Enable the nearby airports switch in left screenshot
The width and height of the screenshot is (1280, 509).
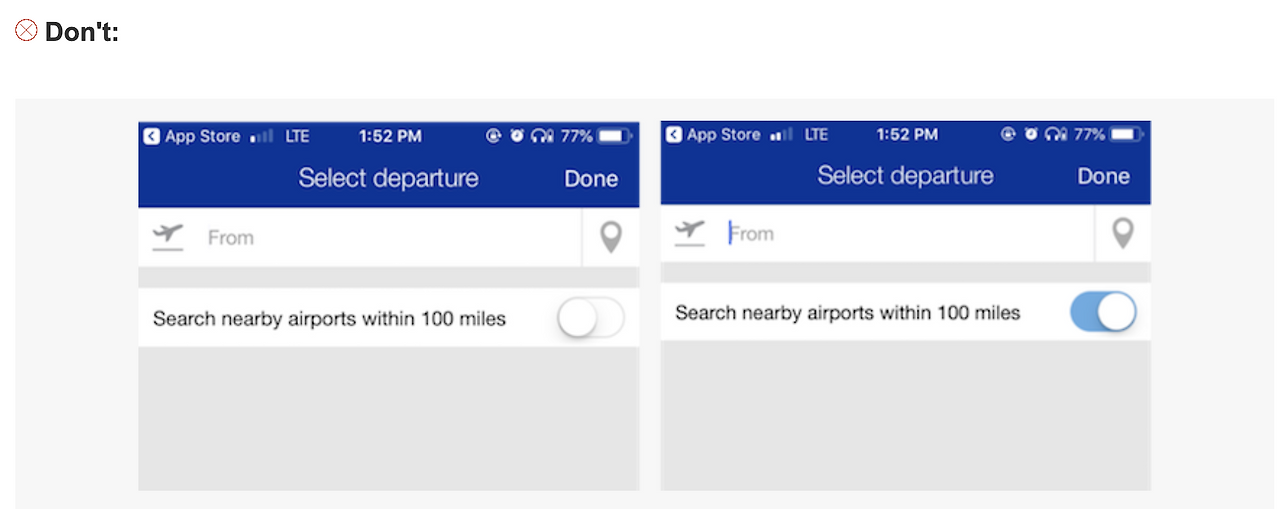click(591, 319)
